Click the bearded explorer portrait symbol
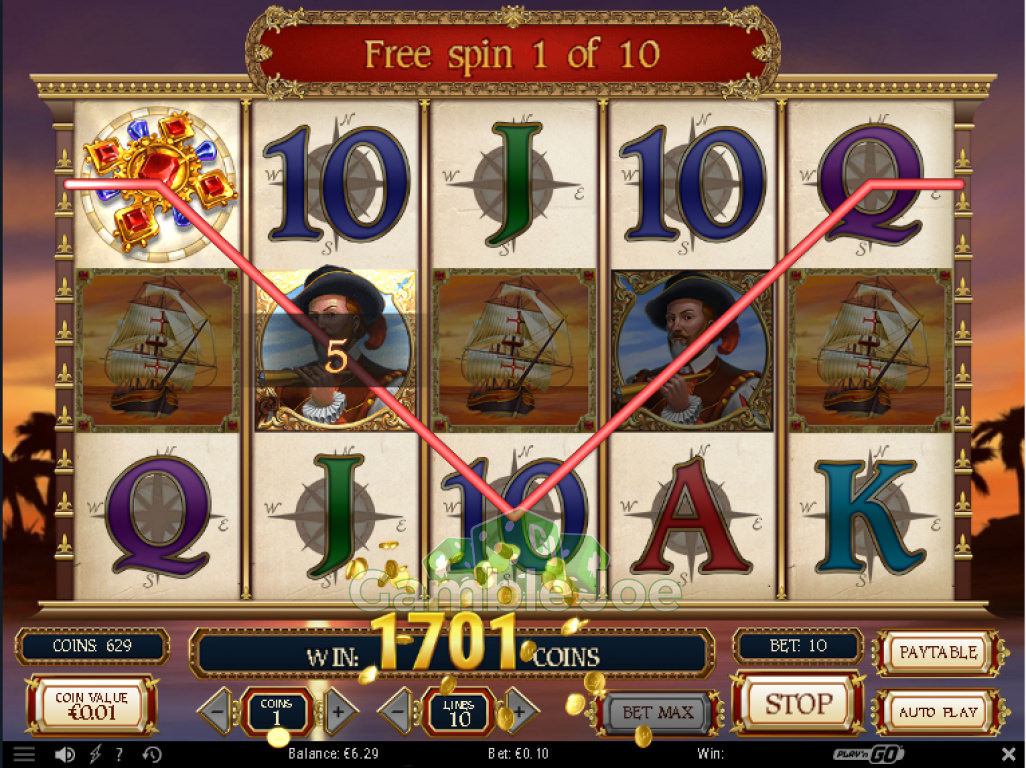The width and height of the screenshot is (1026, 768). (x=692, y=350)
